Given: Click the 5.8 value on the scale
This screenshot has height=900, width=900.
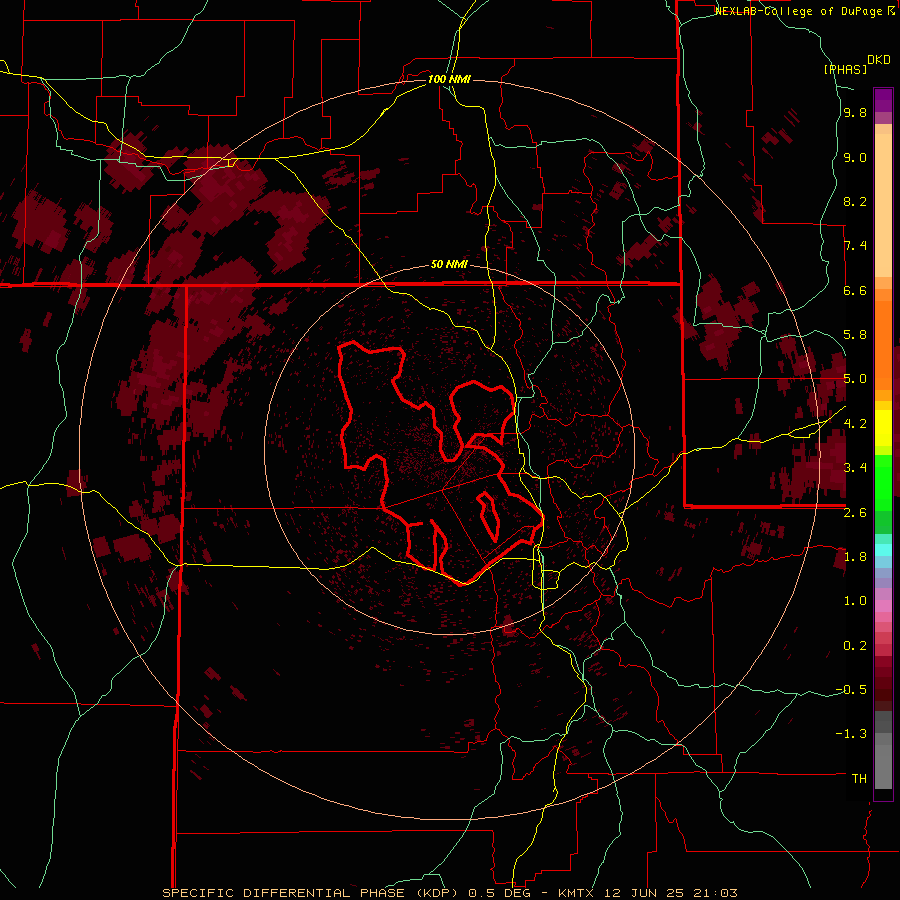Looking at the screenshot, I should (x=855, y=335).
